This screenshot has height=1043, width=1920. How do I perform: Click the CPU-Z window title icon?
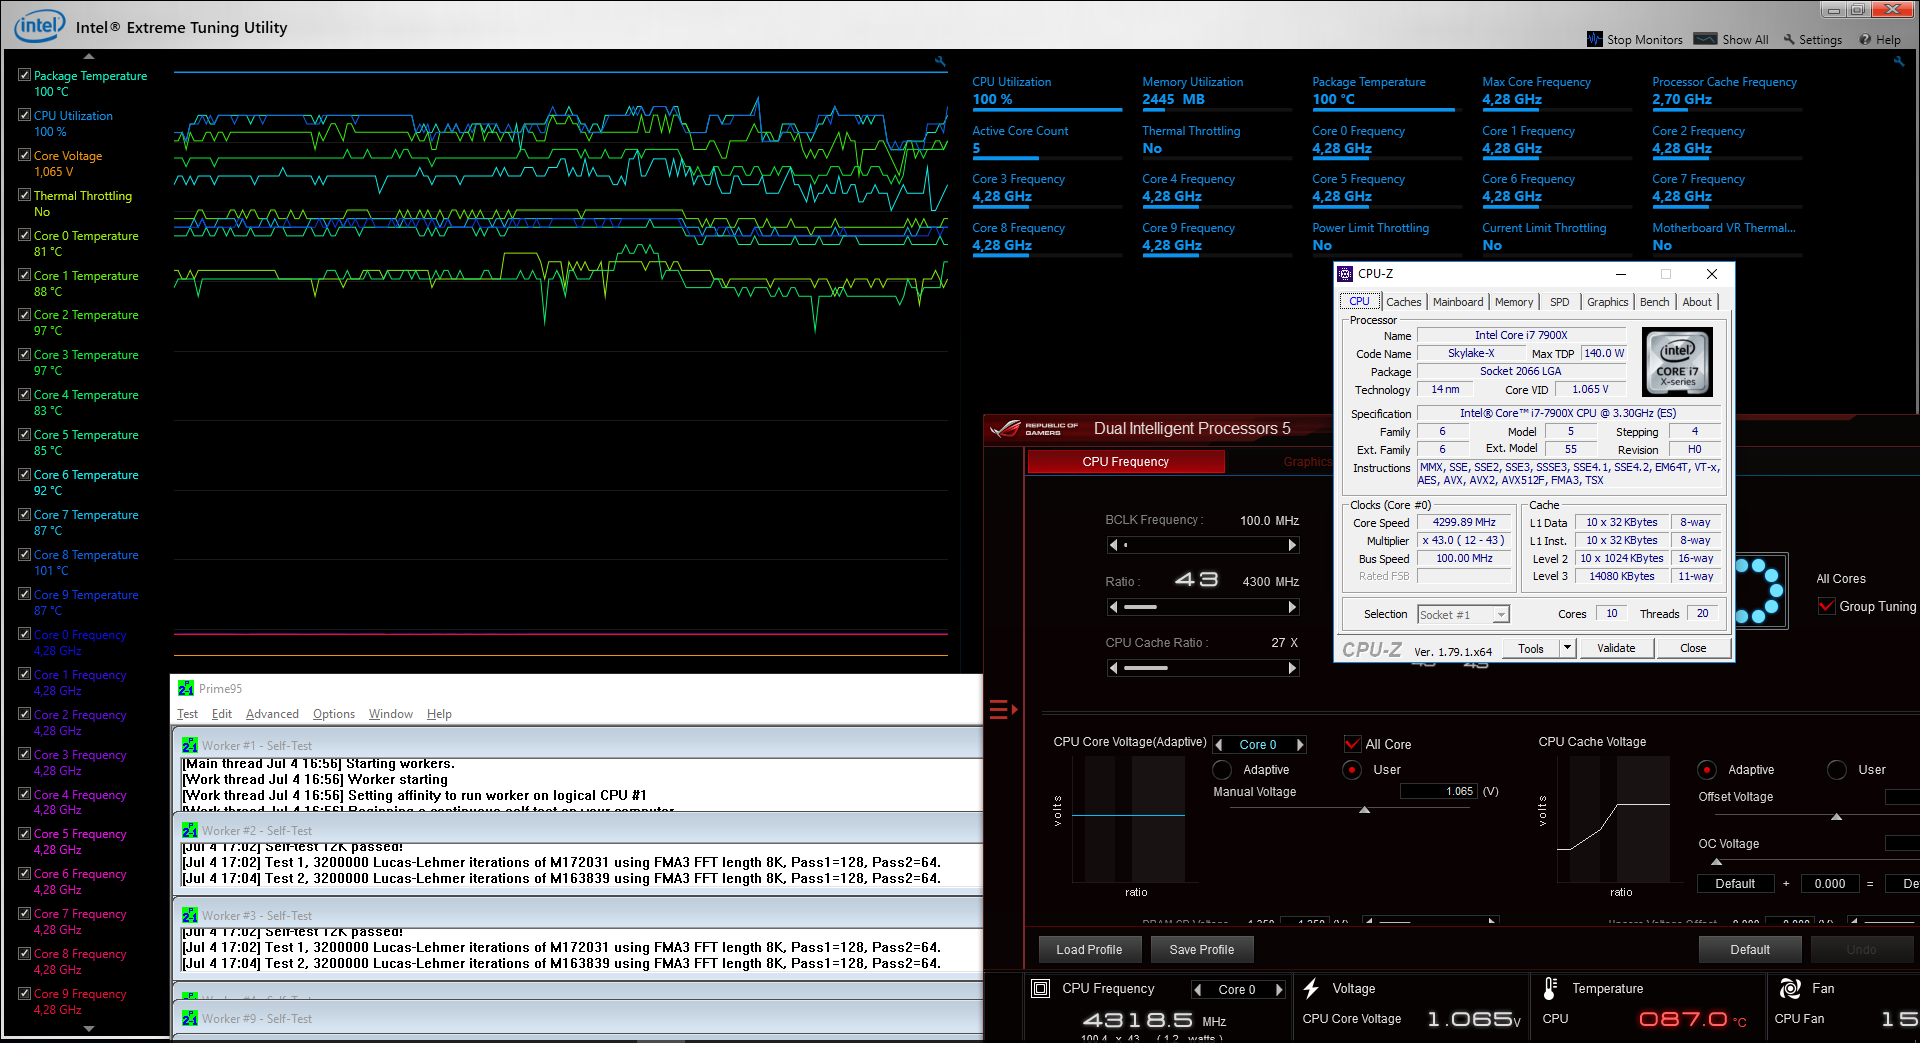(1345, 274)
